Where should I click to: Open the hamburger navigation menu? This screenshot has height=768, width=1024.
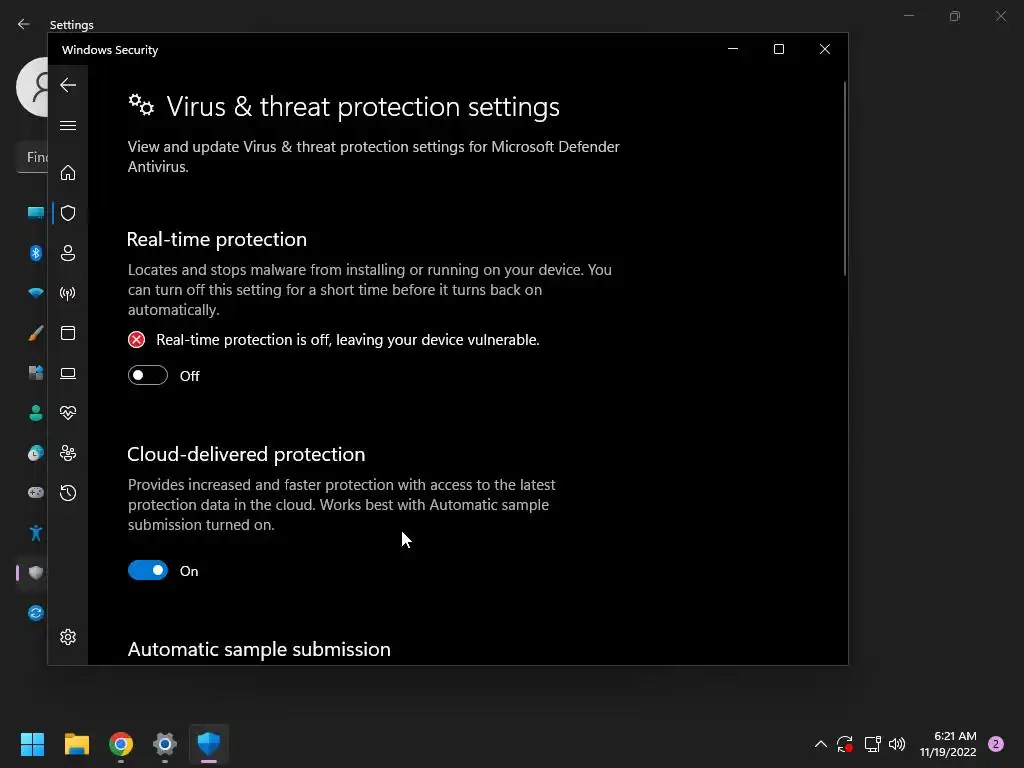point(68,125)
